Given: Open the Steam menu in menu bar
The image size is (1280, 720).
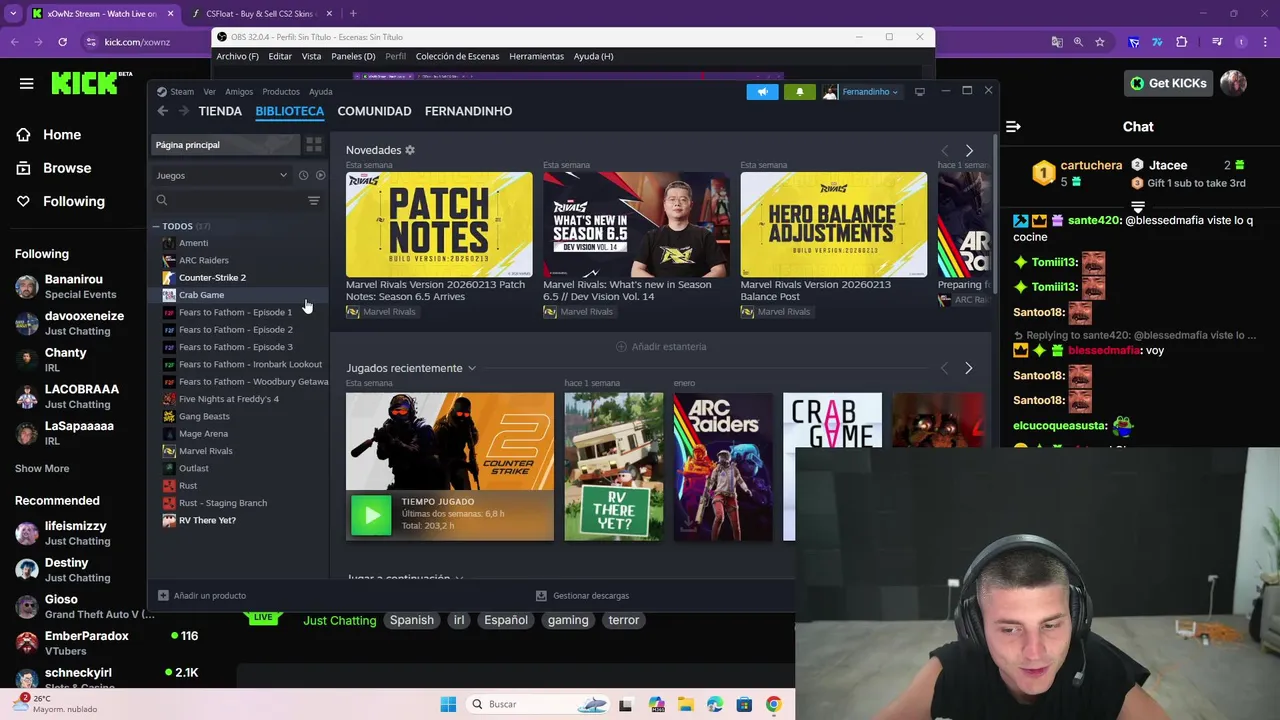Looking at the screenshot, I should [x=182, y=92].
